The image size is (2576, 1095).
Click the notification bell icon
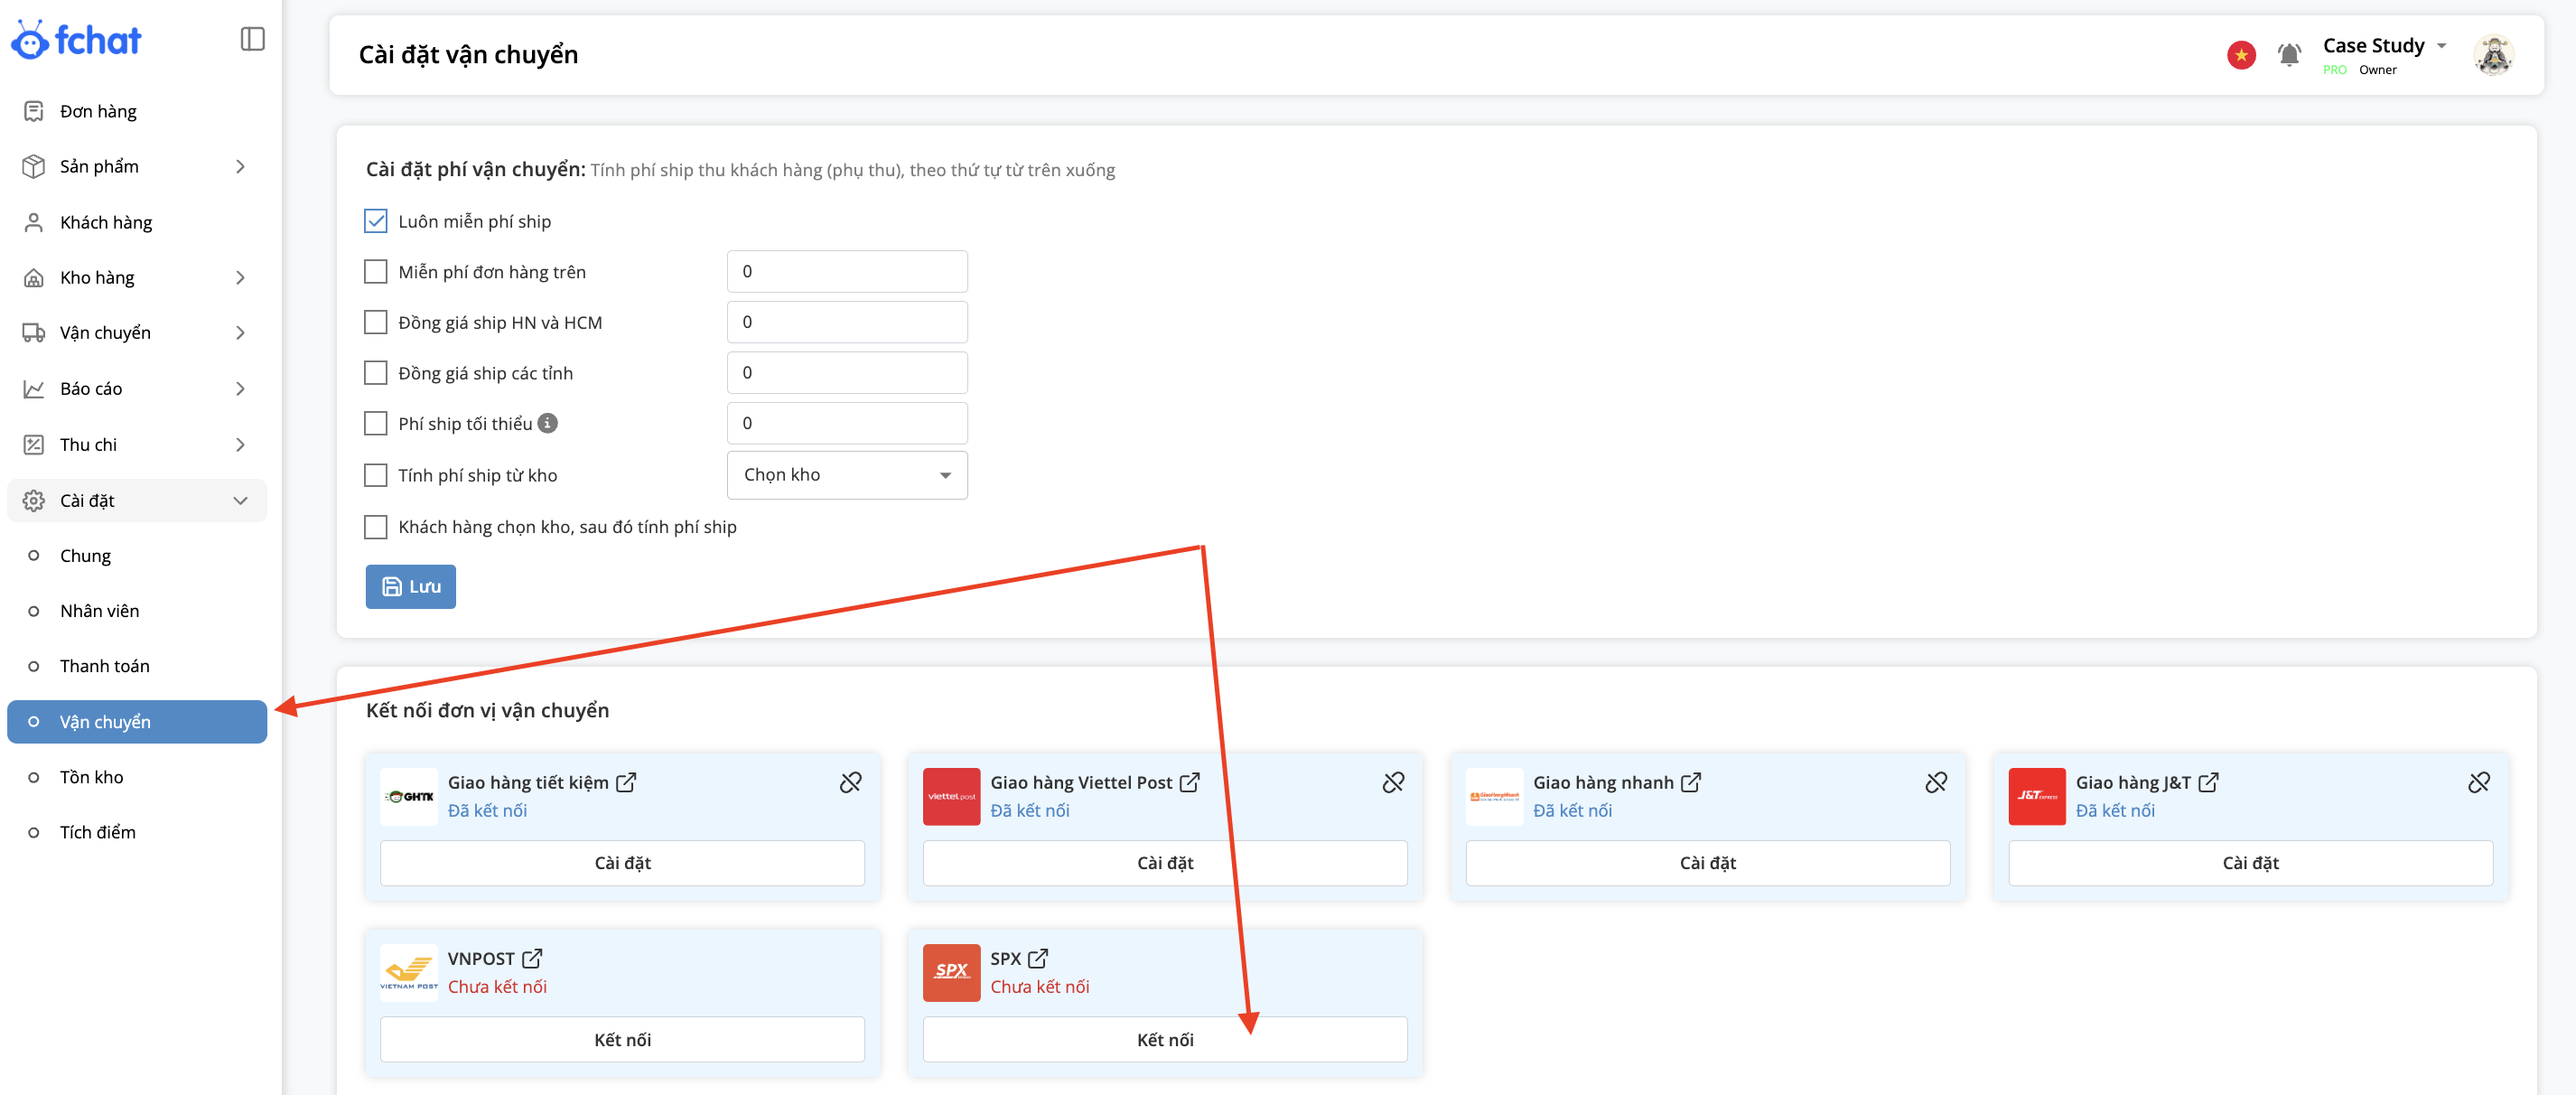tap(2289, 54)
